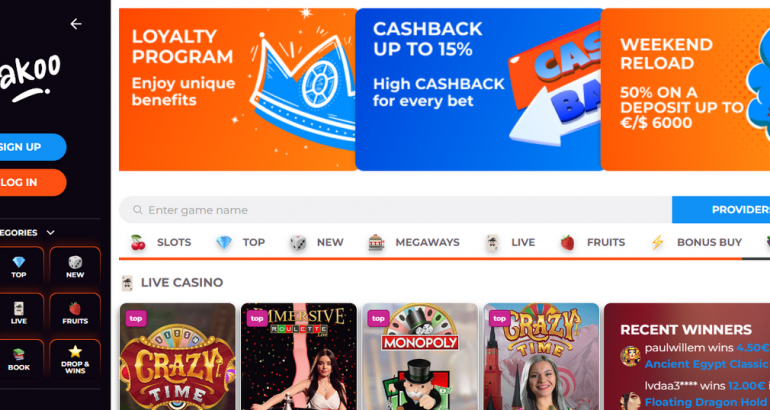Focus the Enter game name field
This screenshot has width=770, height=410.
[x=395, y=210]
